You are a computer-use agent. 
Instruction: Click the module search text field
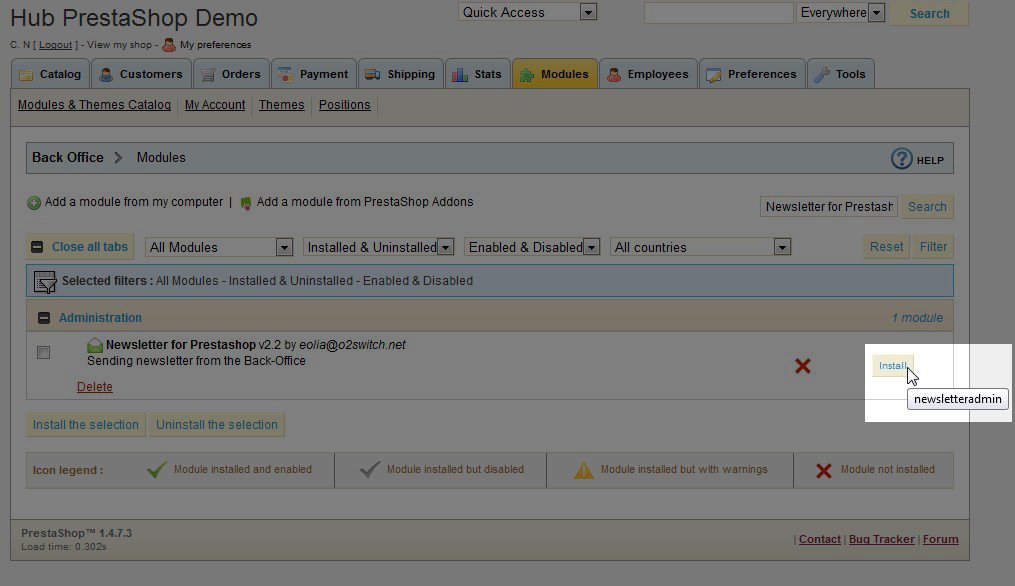pyautogui.click(x=828, y=207)
